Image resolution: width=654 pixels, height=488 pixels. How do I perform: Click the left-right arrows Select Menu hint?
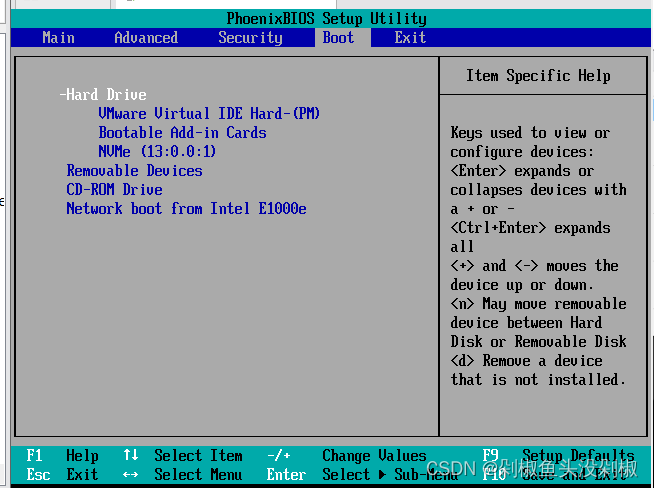coord(183,475)
